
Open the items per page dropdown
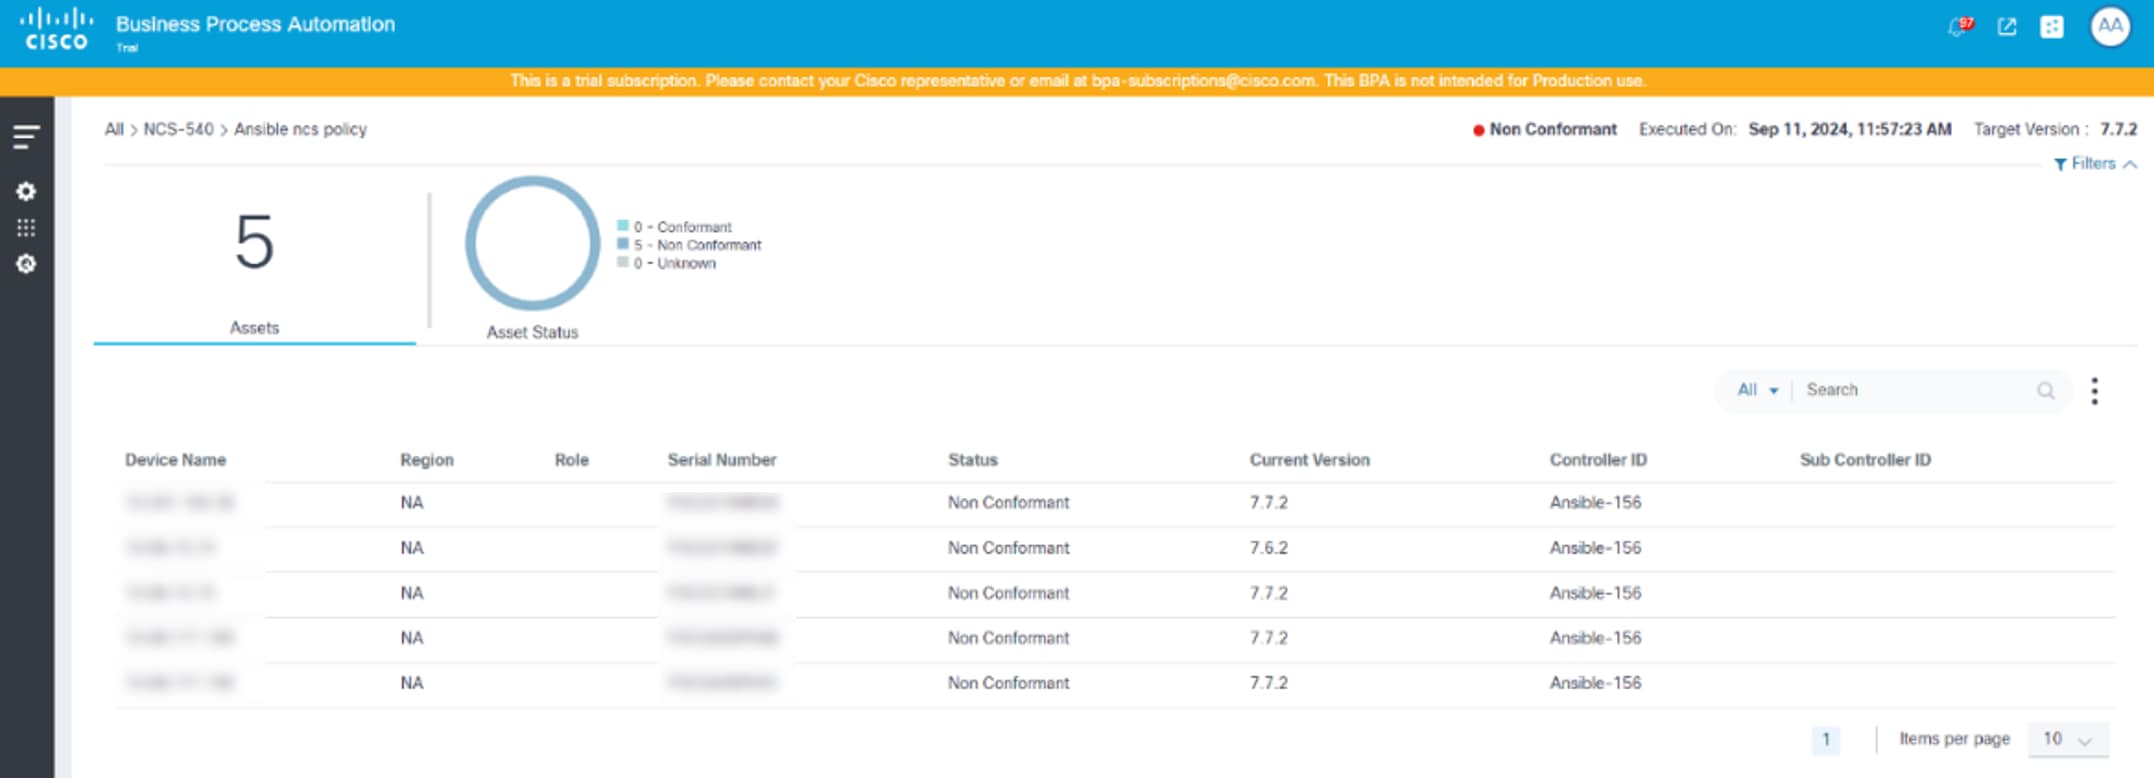click(x=2067, y=739)
